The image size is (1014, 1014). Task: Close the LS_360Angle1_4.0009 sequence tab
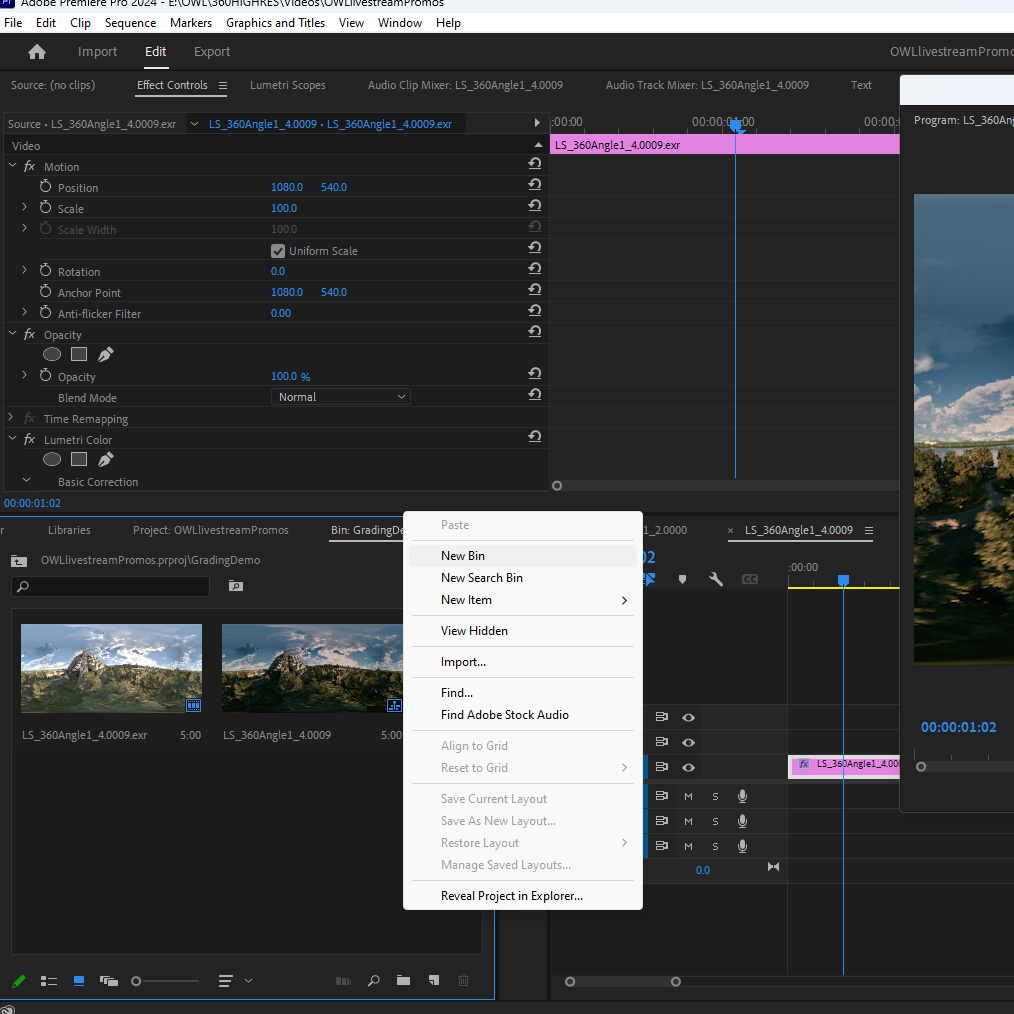click(x=731, y=531)
